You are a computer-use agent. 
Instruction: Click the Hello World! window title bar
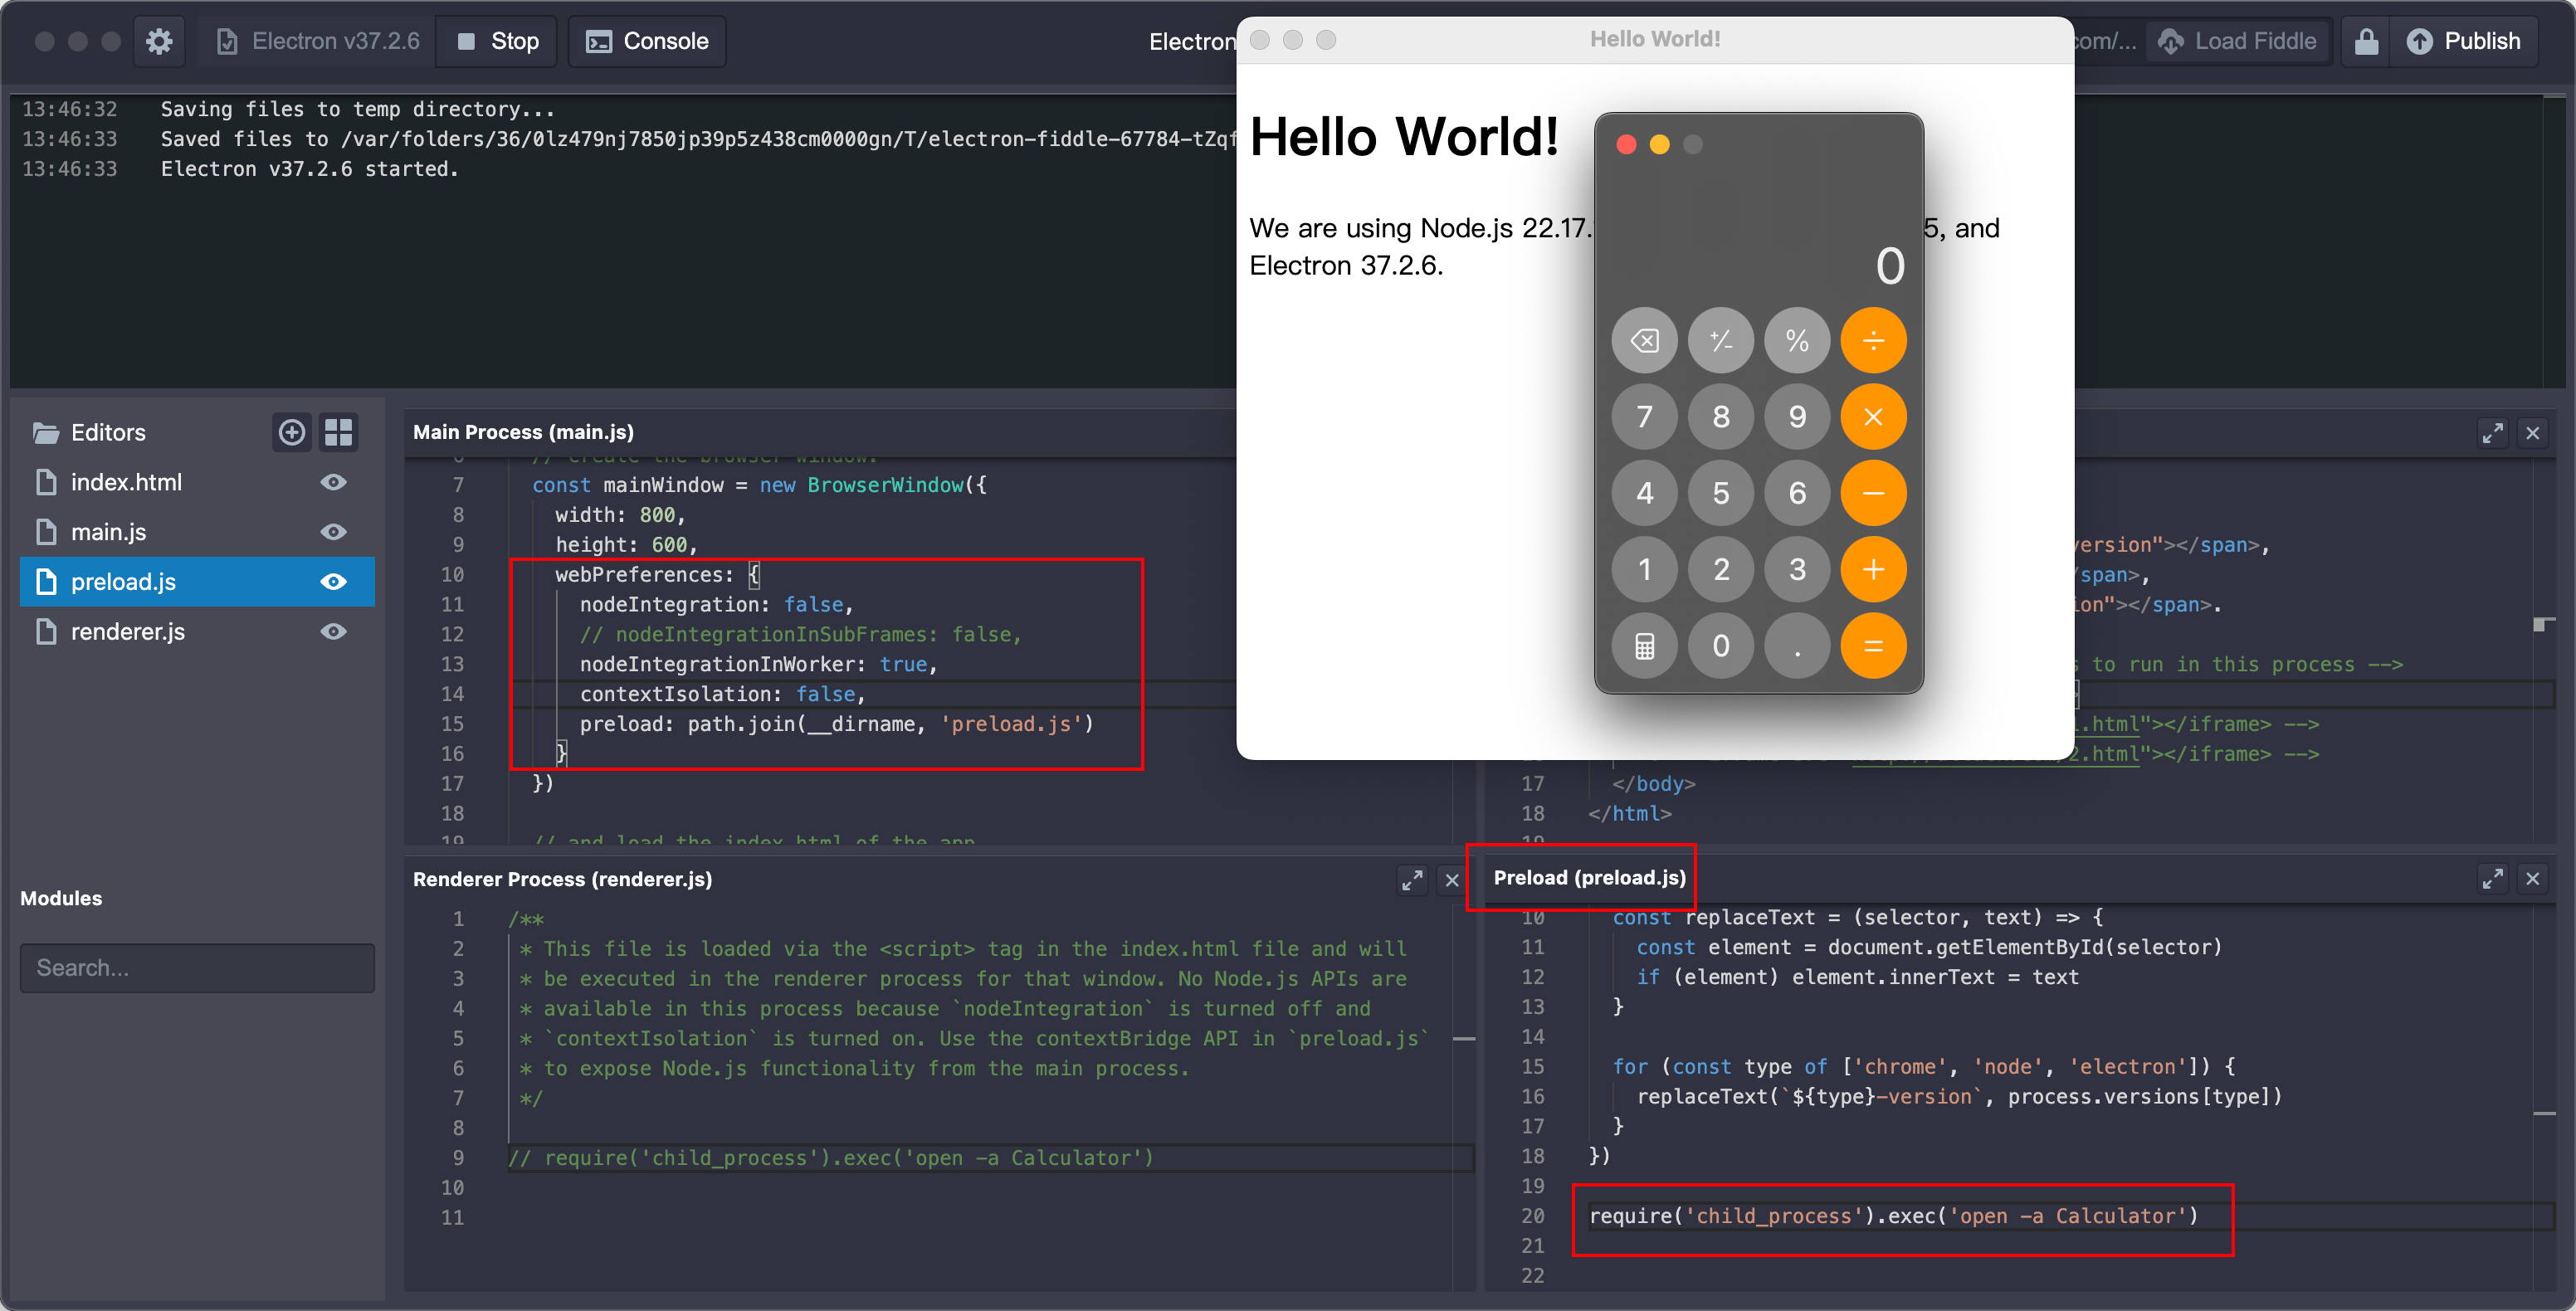point(1655,39)
